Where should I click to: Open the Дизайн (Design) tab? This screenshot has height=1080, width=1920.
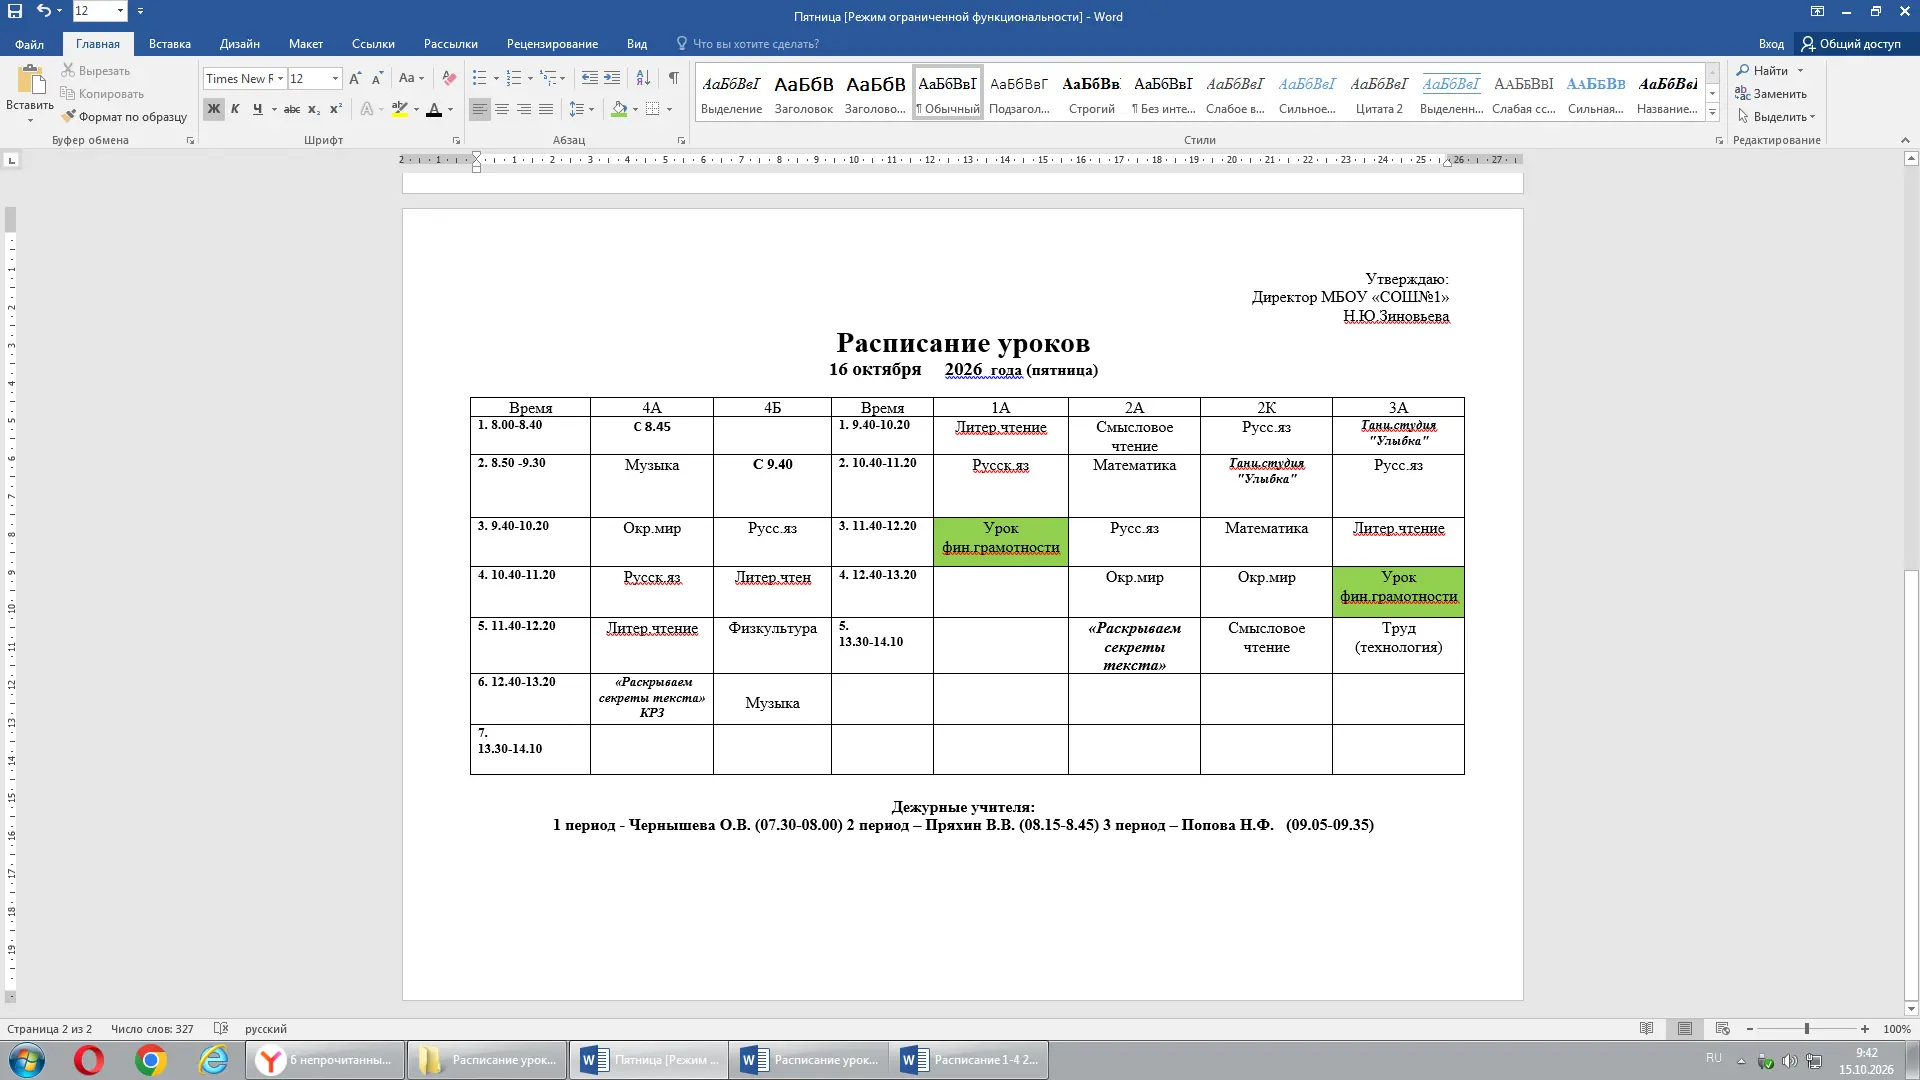coord(240,44)
